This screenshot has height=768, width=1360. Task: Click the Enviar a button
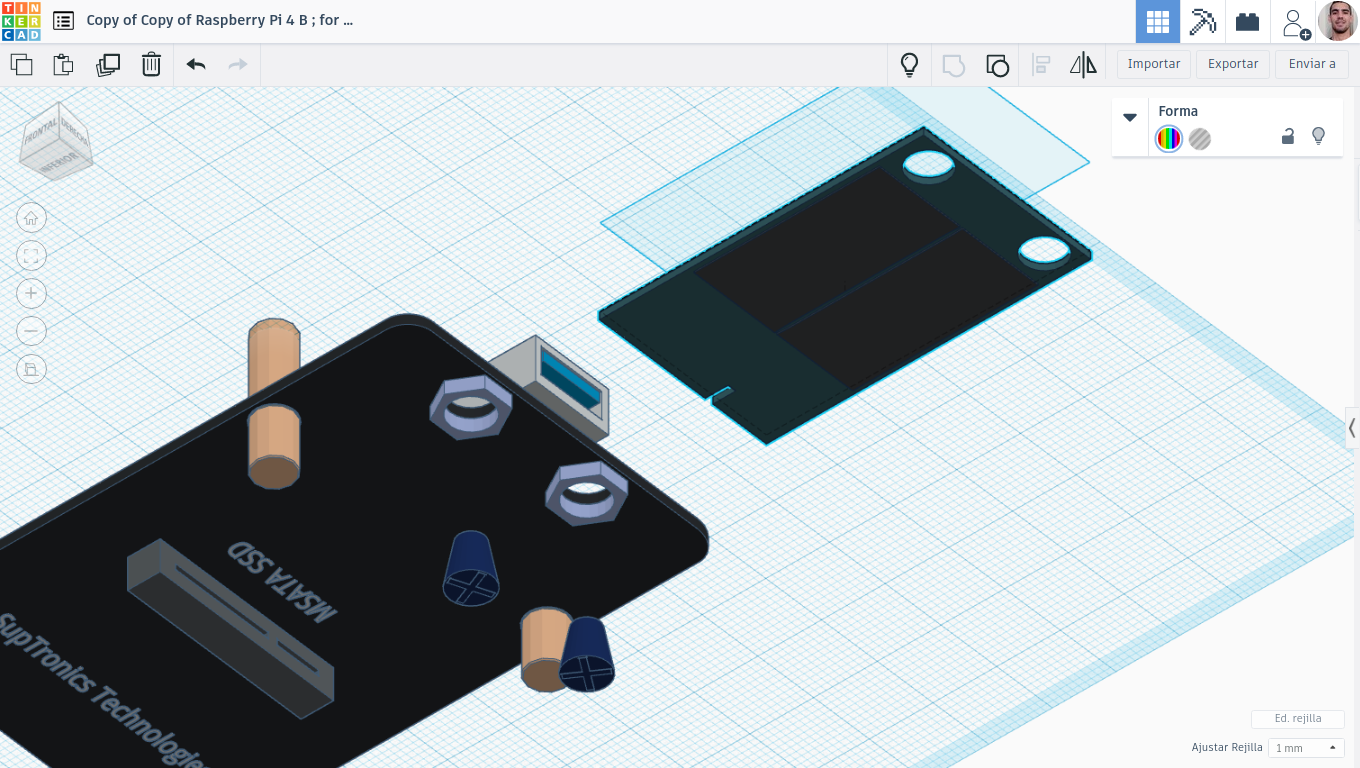[1312, 64]
